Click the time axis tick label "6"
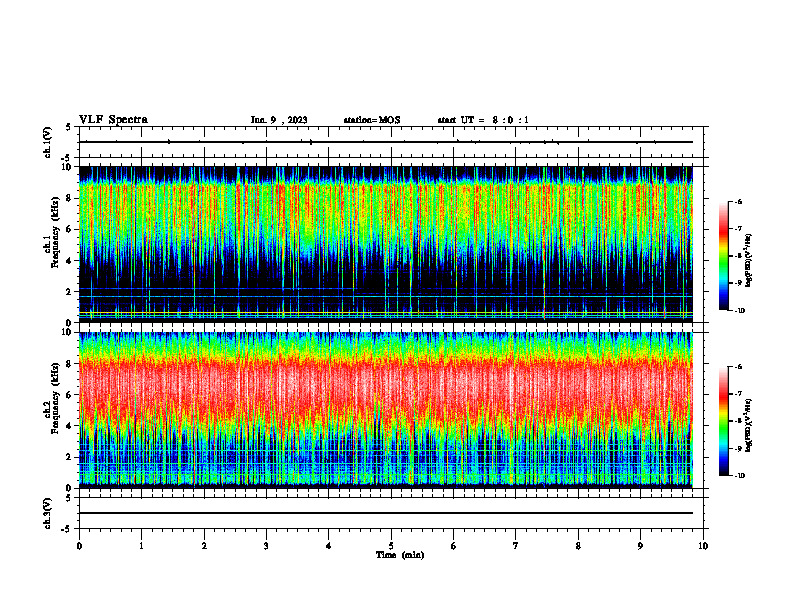This screenshot has width=792, height=612. click(x=454, y=546)
